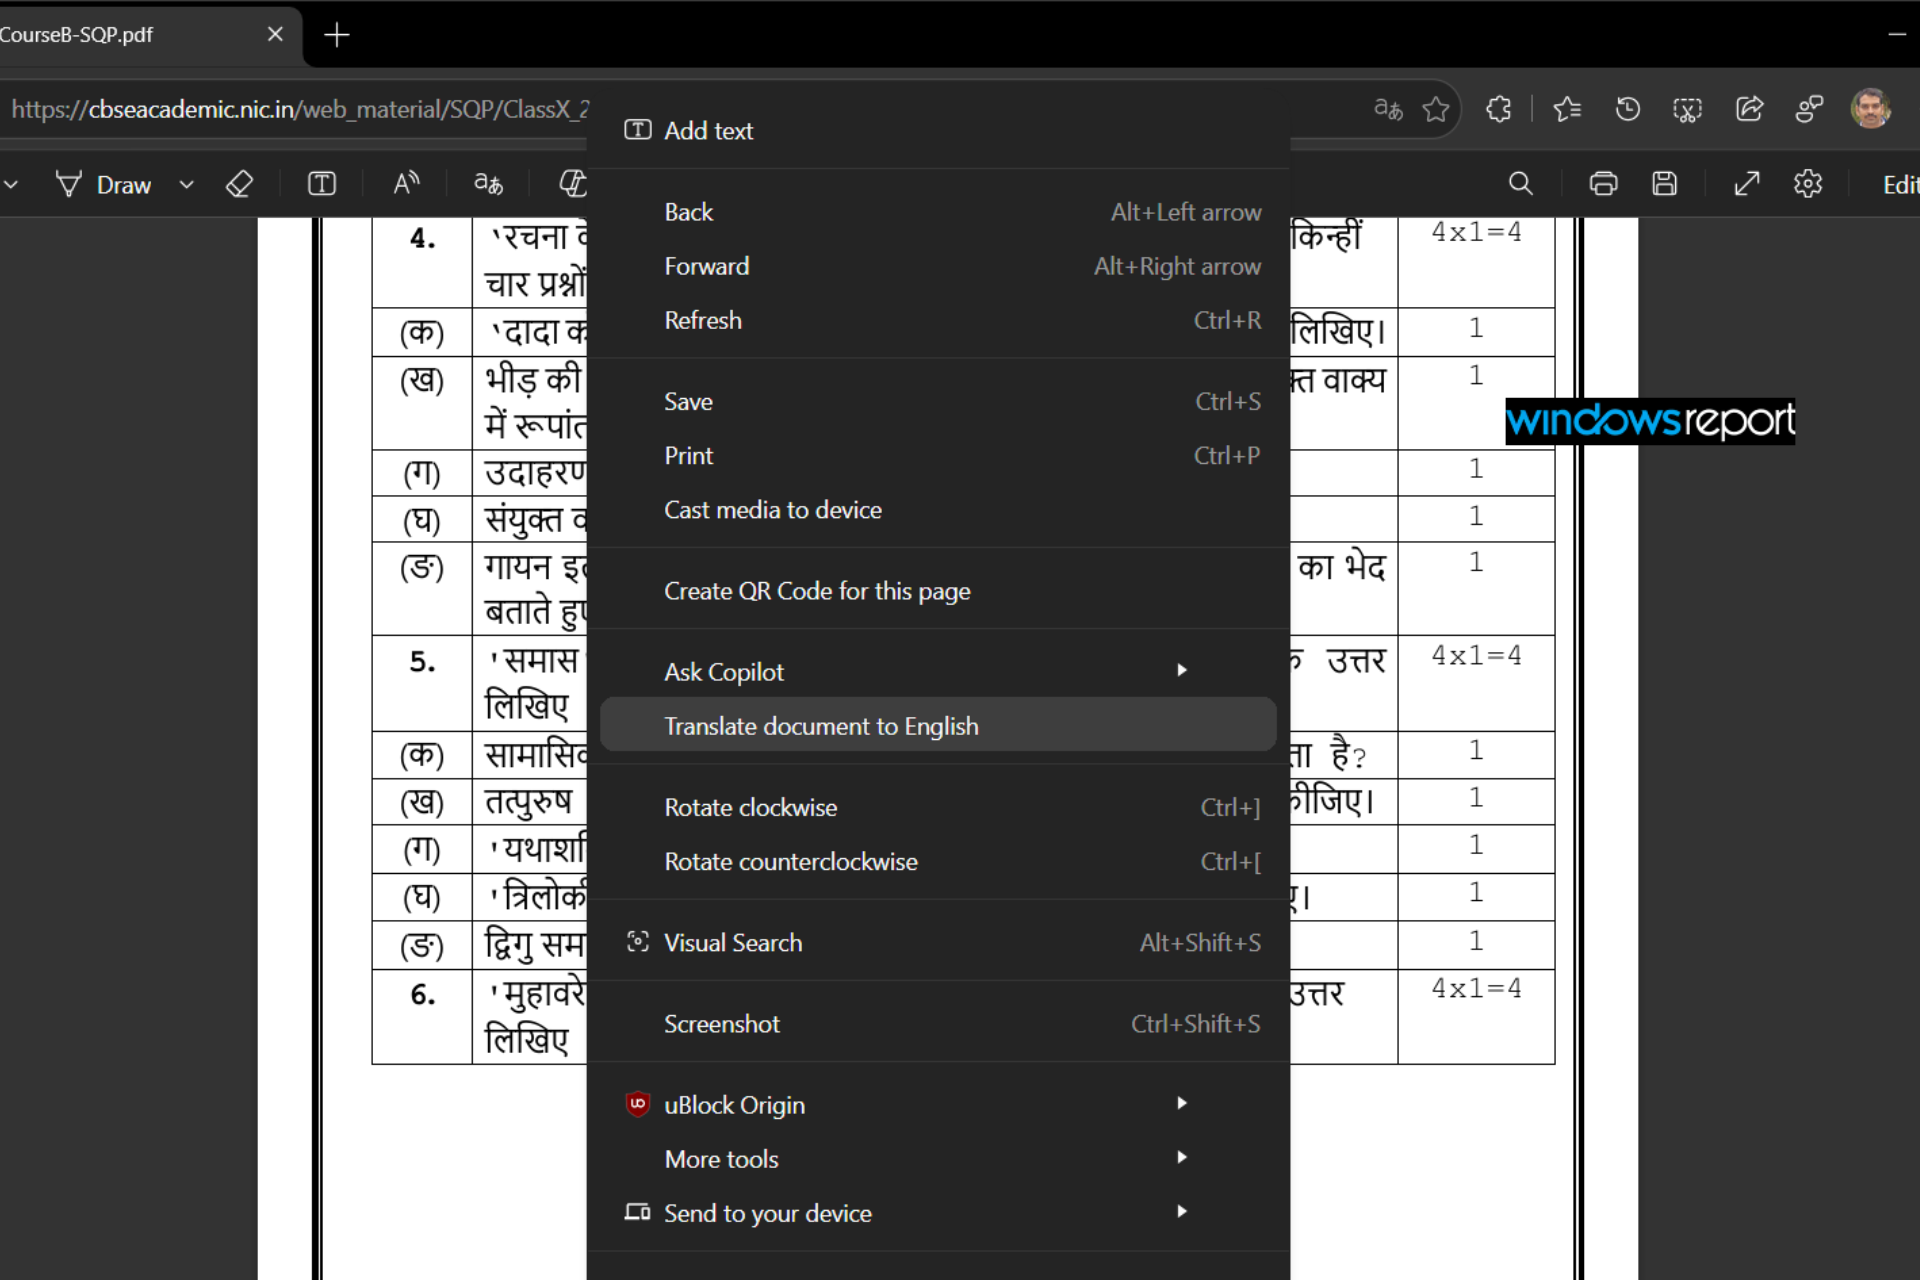This screenshot has width=1920, height=1280.
Task: Choose Add text from the context menu
Action: (x=938, y=131)
